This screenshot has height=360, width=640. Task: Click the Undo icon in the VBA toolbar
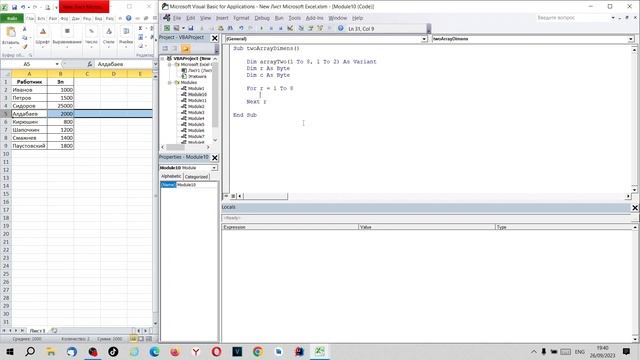tap(241, 28)
